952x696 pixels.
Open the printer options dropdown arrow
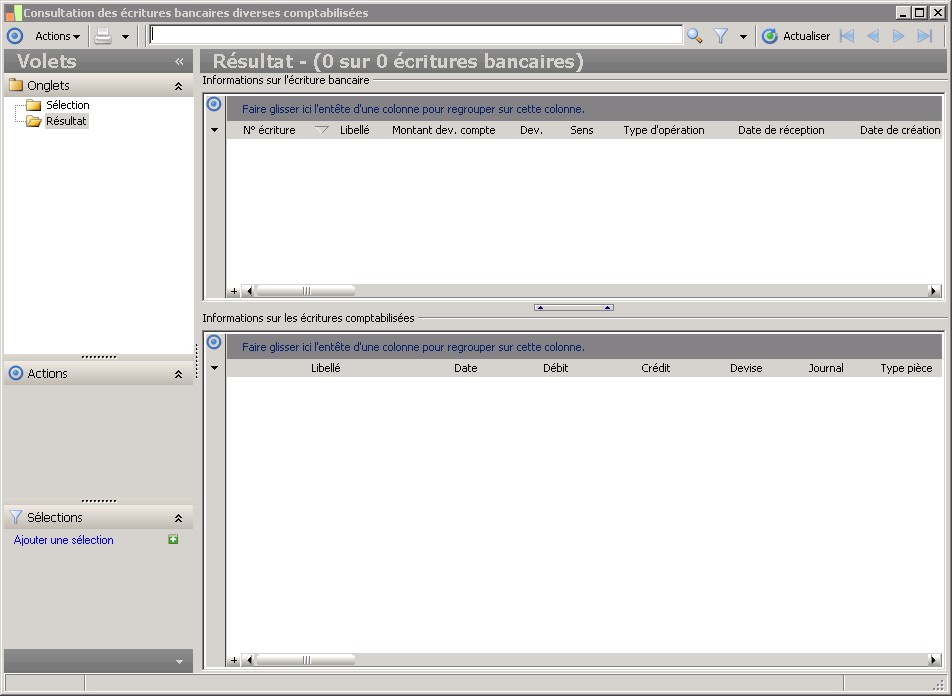tap(125, 36)
